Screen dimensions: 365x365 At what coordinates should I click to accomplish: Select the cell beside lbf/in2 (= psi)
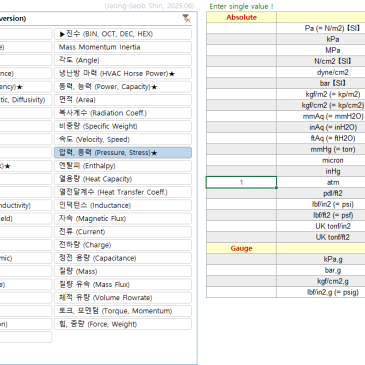point(241,204)
